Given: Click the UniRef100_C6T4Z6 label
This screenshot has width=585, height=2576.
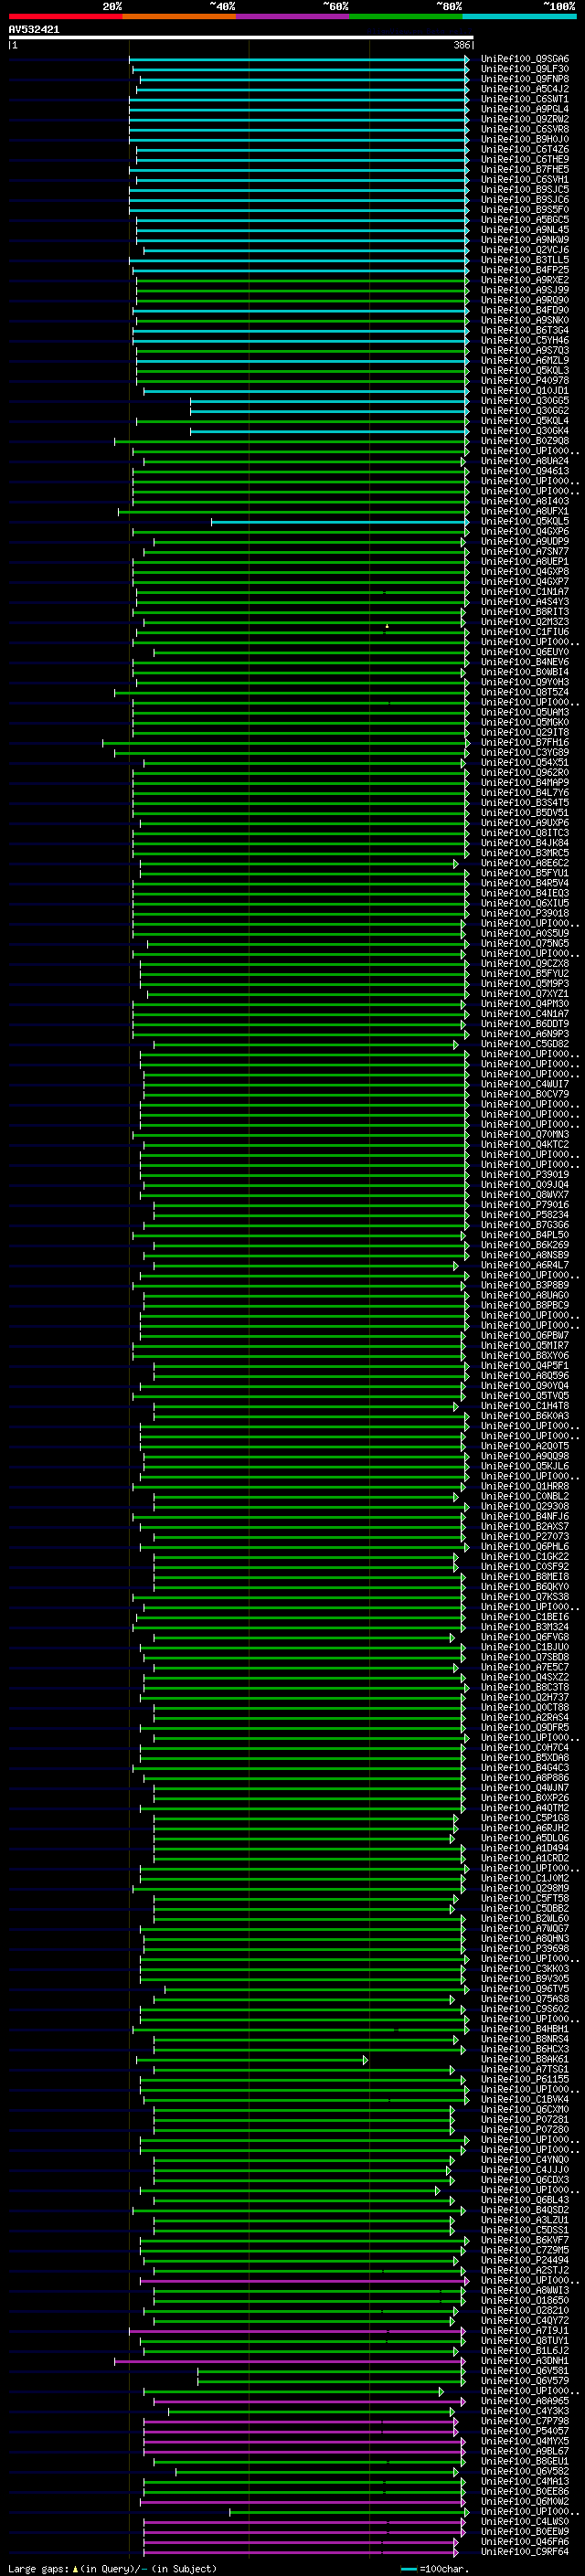Looking at the screenshot, I should [x=525, y=149].
